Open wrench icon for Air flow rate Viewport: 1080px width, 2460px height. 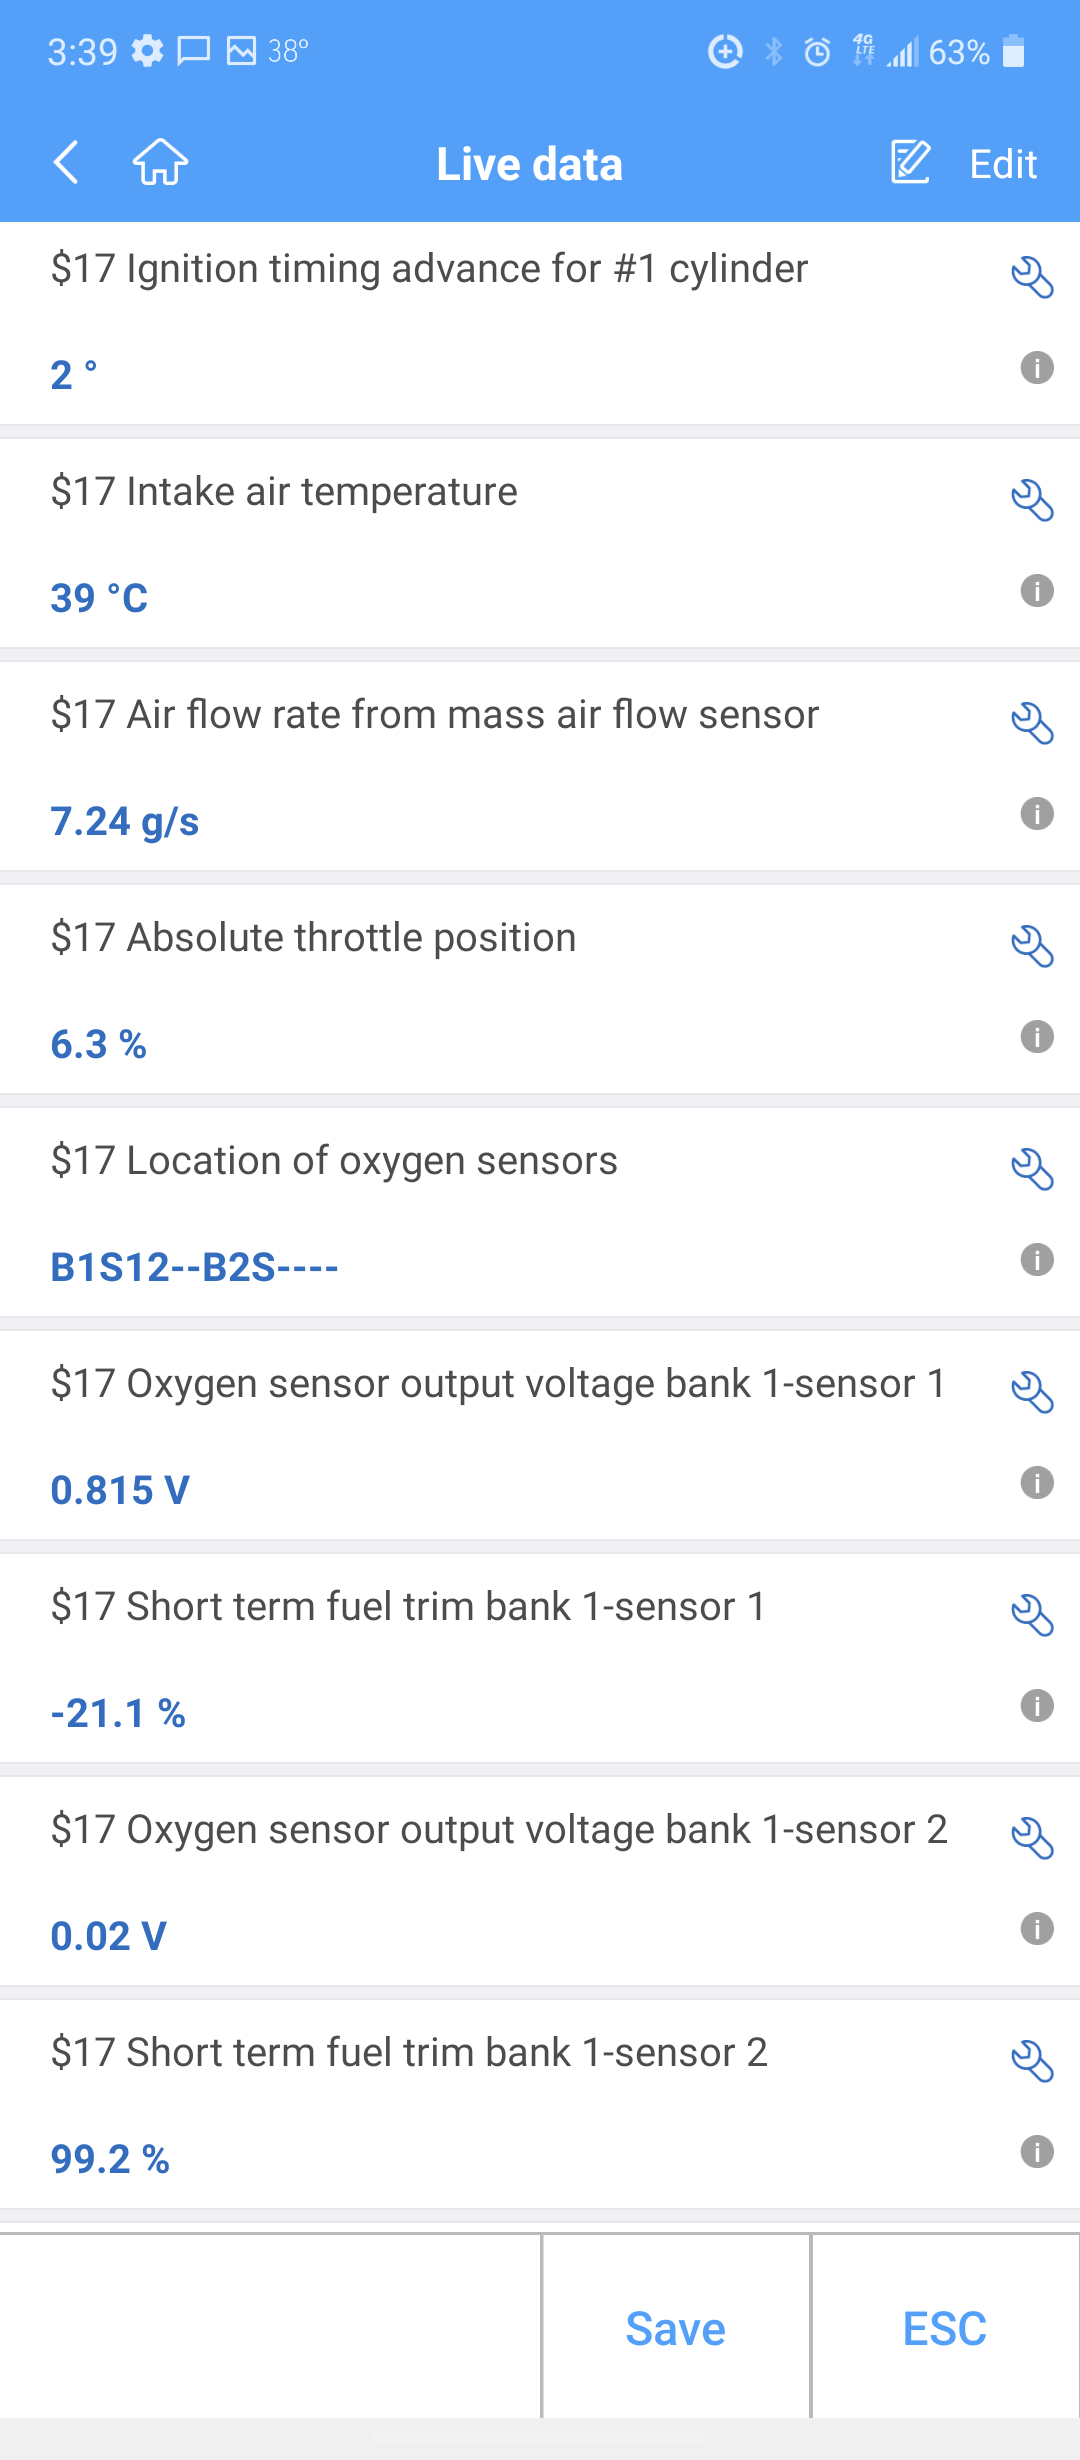(x=1032, y=724)
